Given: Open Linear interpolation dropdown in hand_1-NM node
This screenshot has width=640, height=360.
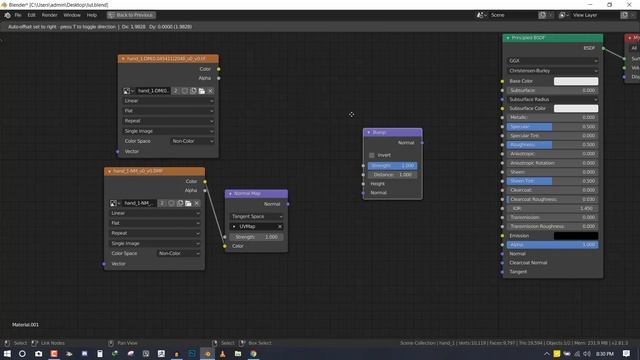Looking at the screenshot, I should (x=155, y=213).
